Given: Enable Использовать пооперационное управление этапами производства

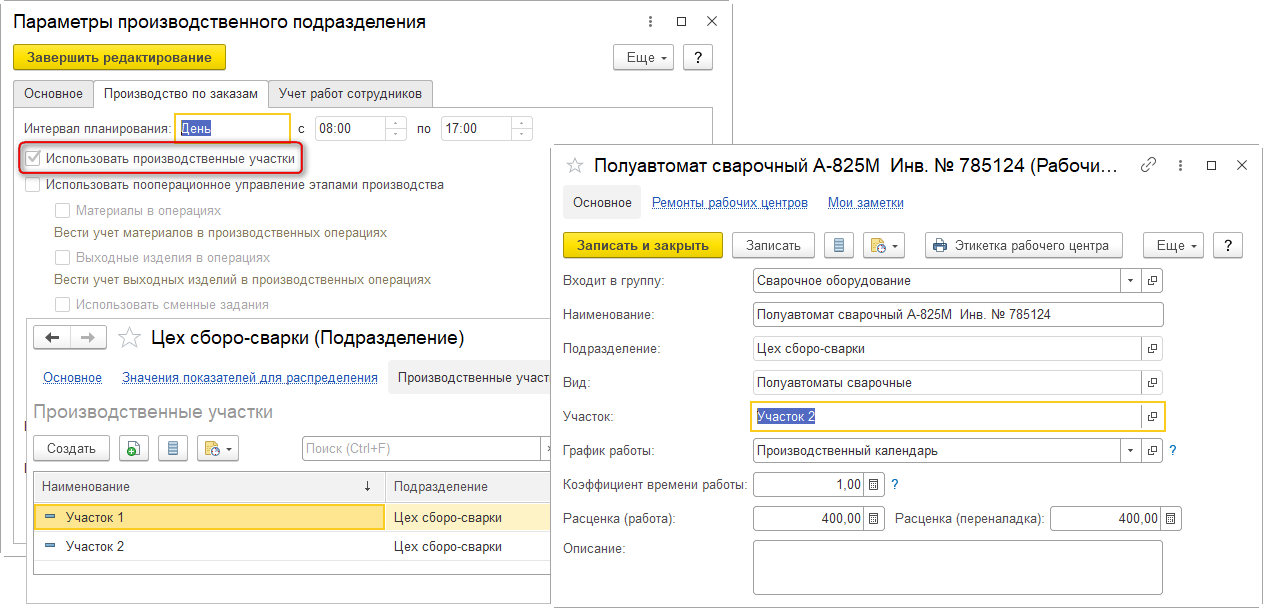Looking at the screenshot, I should point(34,185).
